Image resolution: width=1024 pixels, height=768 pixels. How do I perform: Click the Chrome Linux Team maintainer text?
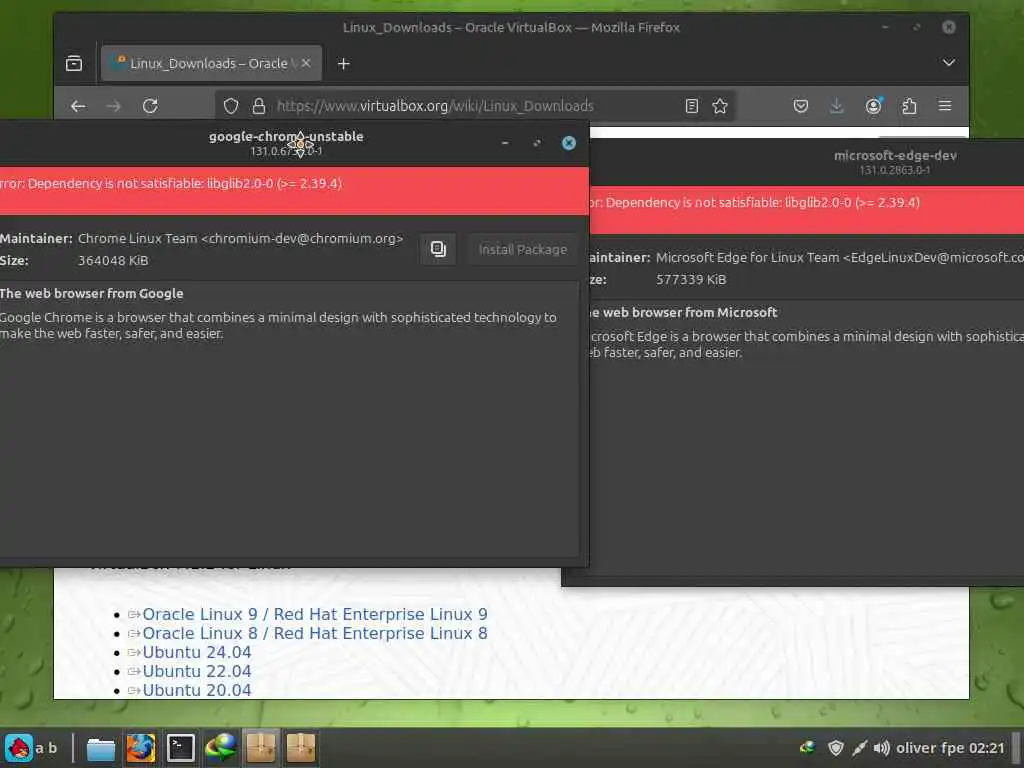(240, 238)
